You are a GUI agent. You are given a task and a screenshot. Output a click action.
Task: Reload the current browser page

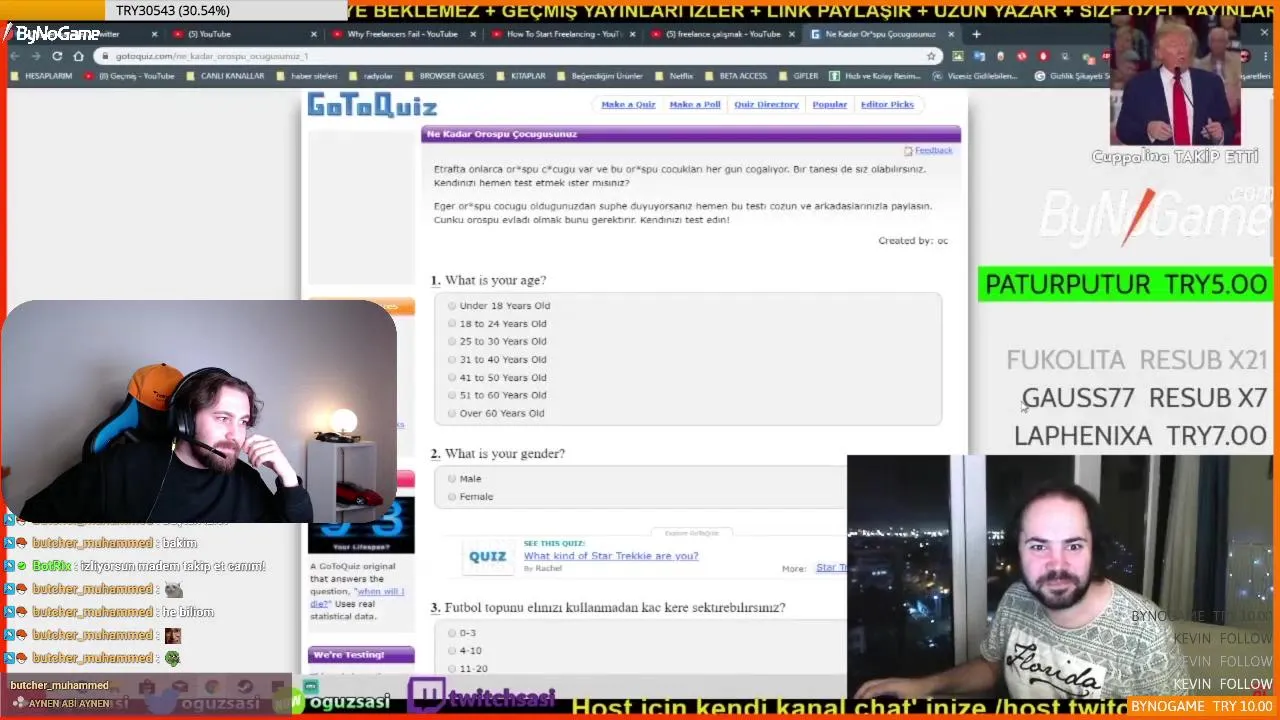tap(57, 56)
